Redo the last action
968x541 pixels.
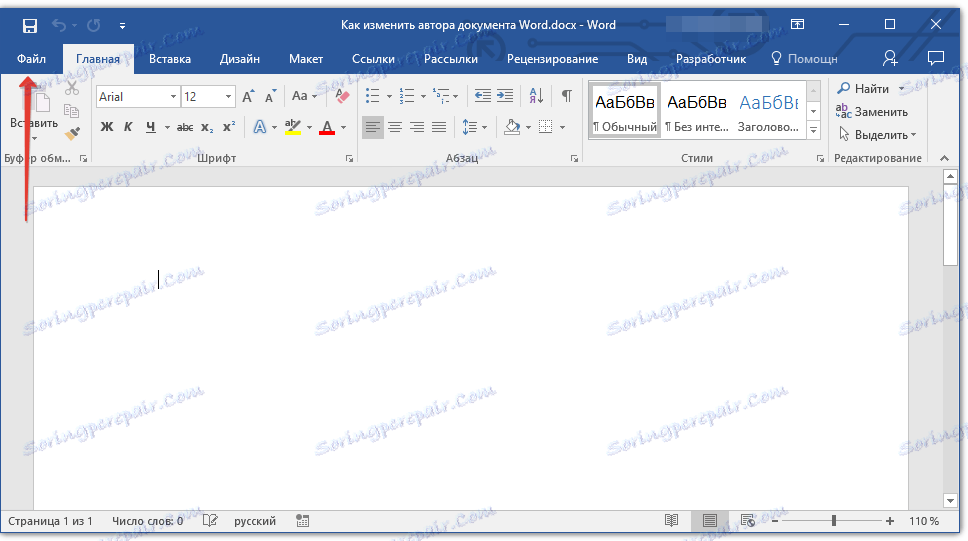(x=93, y=25)
